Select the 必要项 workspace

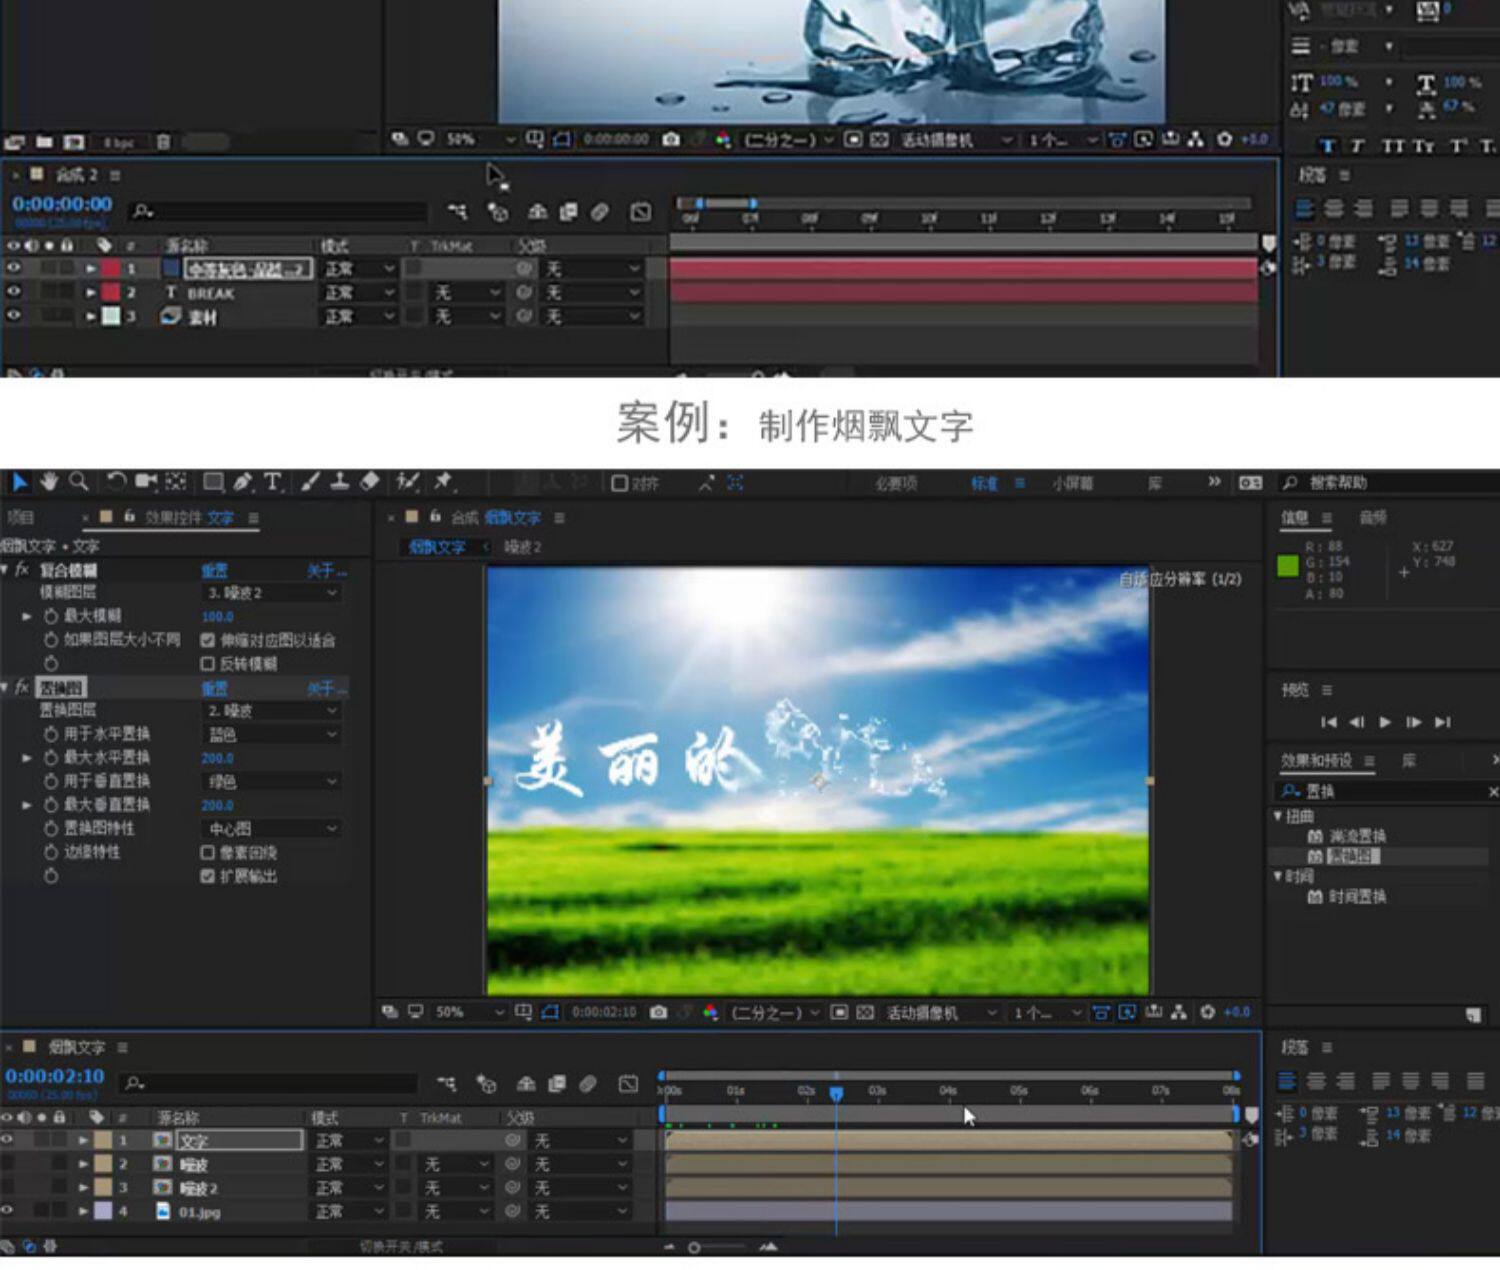(x=896, y=484)
